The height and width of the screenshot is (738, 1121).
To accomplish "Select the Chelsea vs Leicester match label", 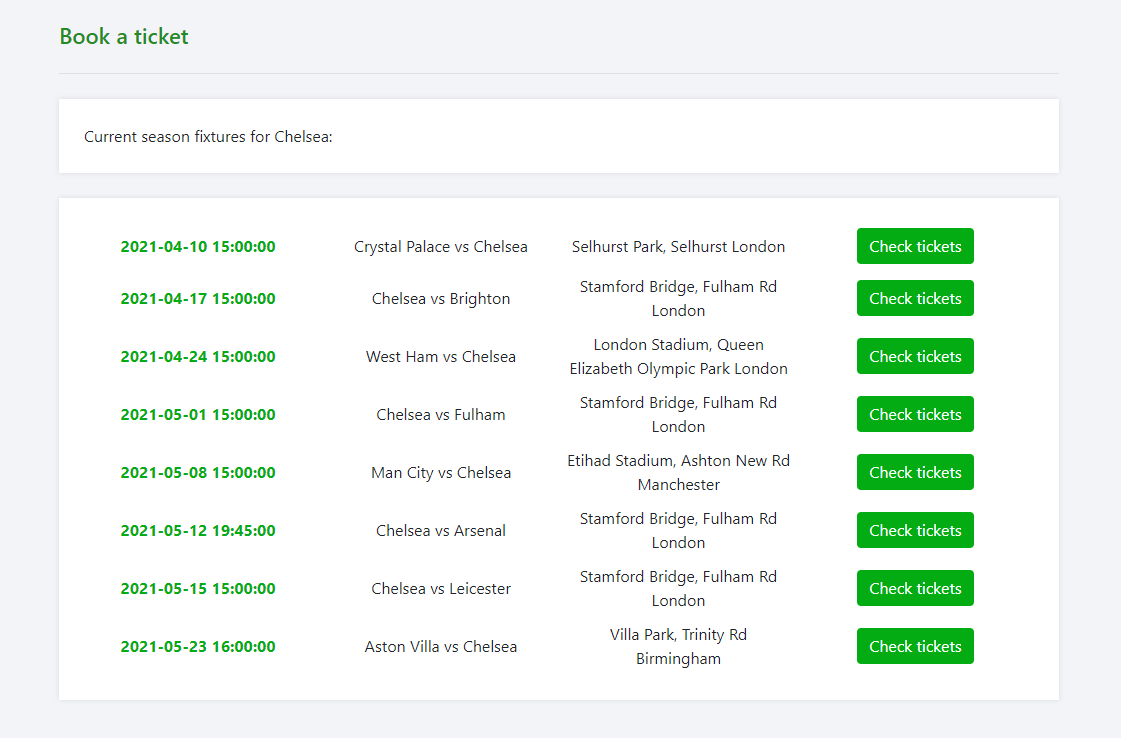I will point(441,588).
